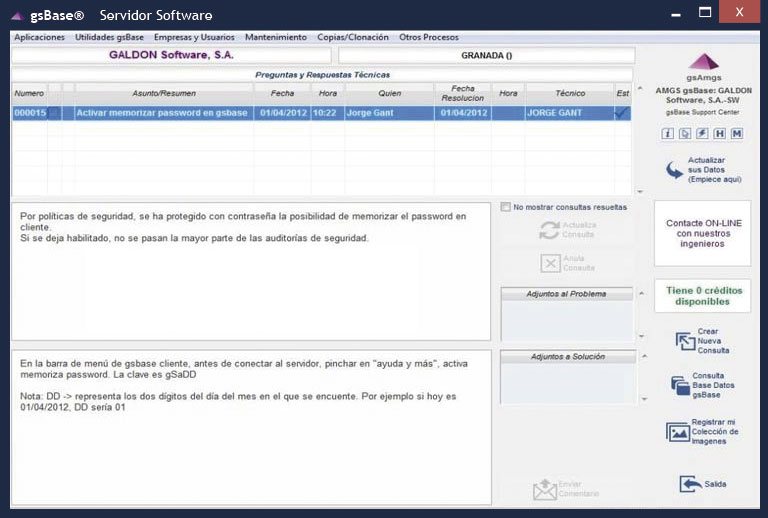Maximize the gsBase window
The height and width of the screenshot is (518, 768).
tap(705, 13)
